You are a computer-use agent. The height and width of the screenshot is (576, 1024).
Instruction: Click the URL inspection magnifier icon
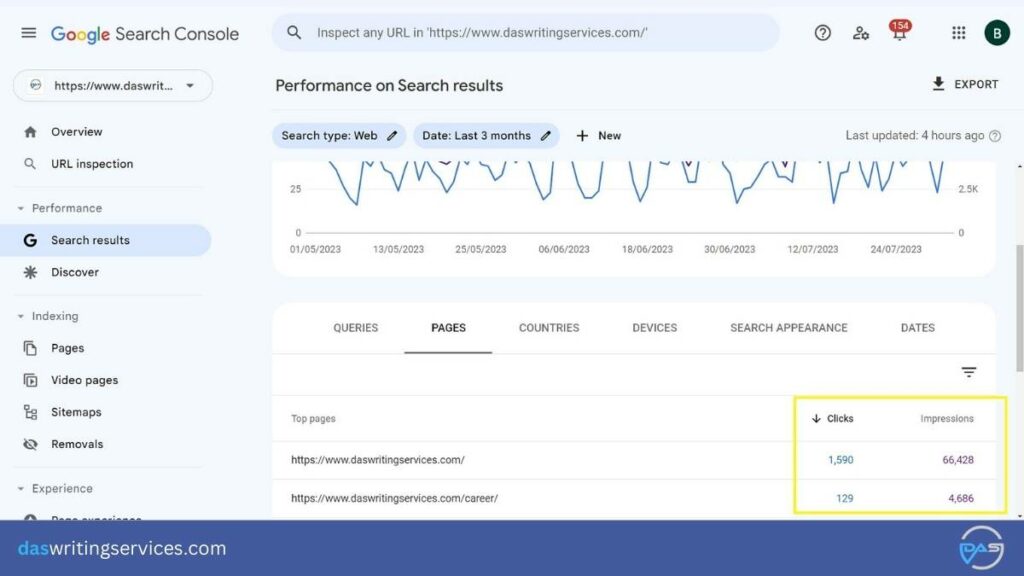click(x=30, y=164)
